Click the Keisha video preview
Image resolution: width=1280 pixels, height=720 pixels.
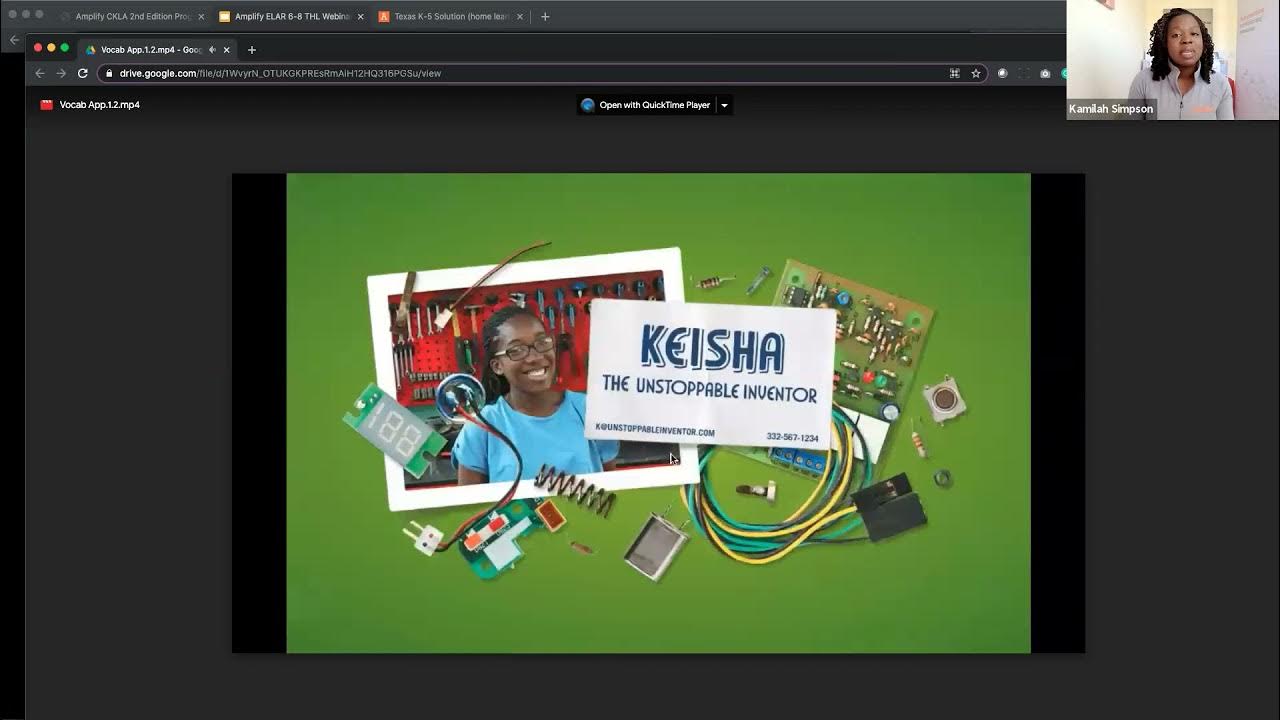tap(658, 413)
